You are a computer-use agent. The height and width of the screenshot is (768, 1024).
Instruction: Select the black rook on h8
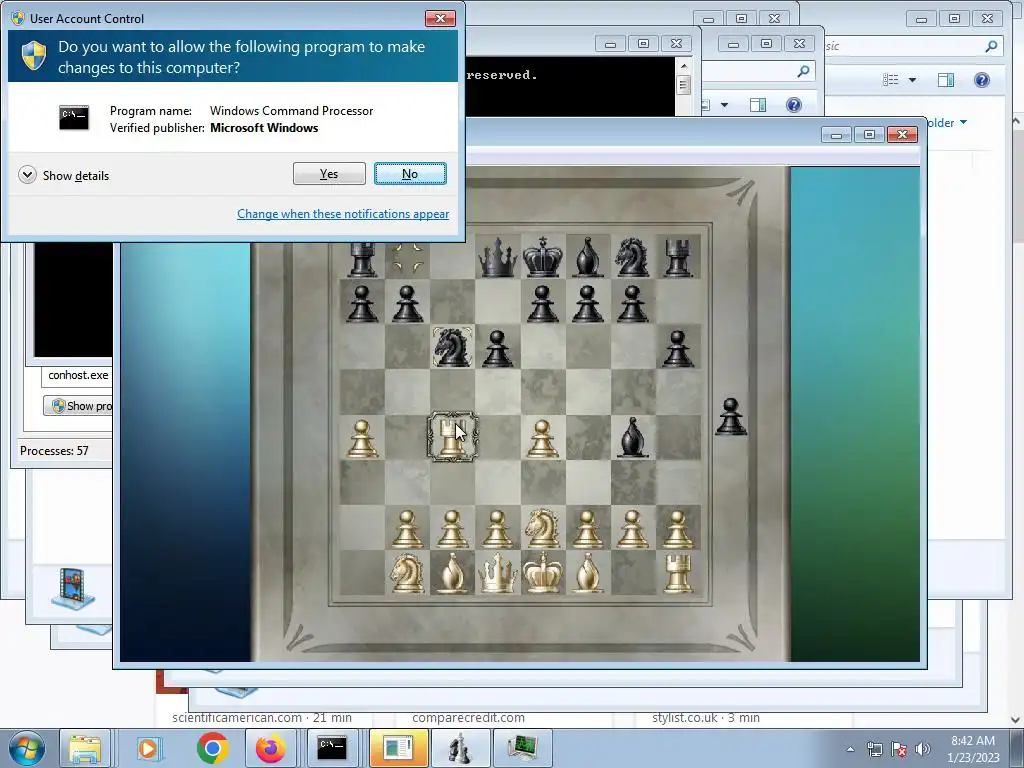677,257
